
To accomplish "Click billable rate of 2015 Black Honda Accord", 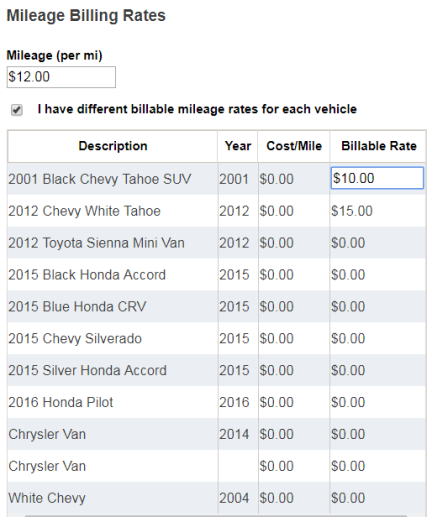I will click(x=348, y=275).
